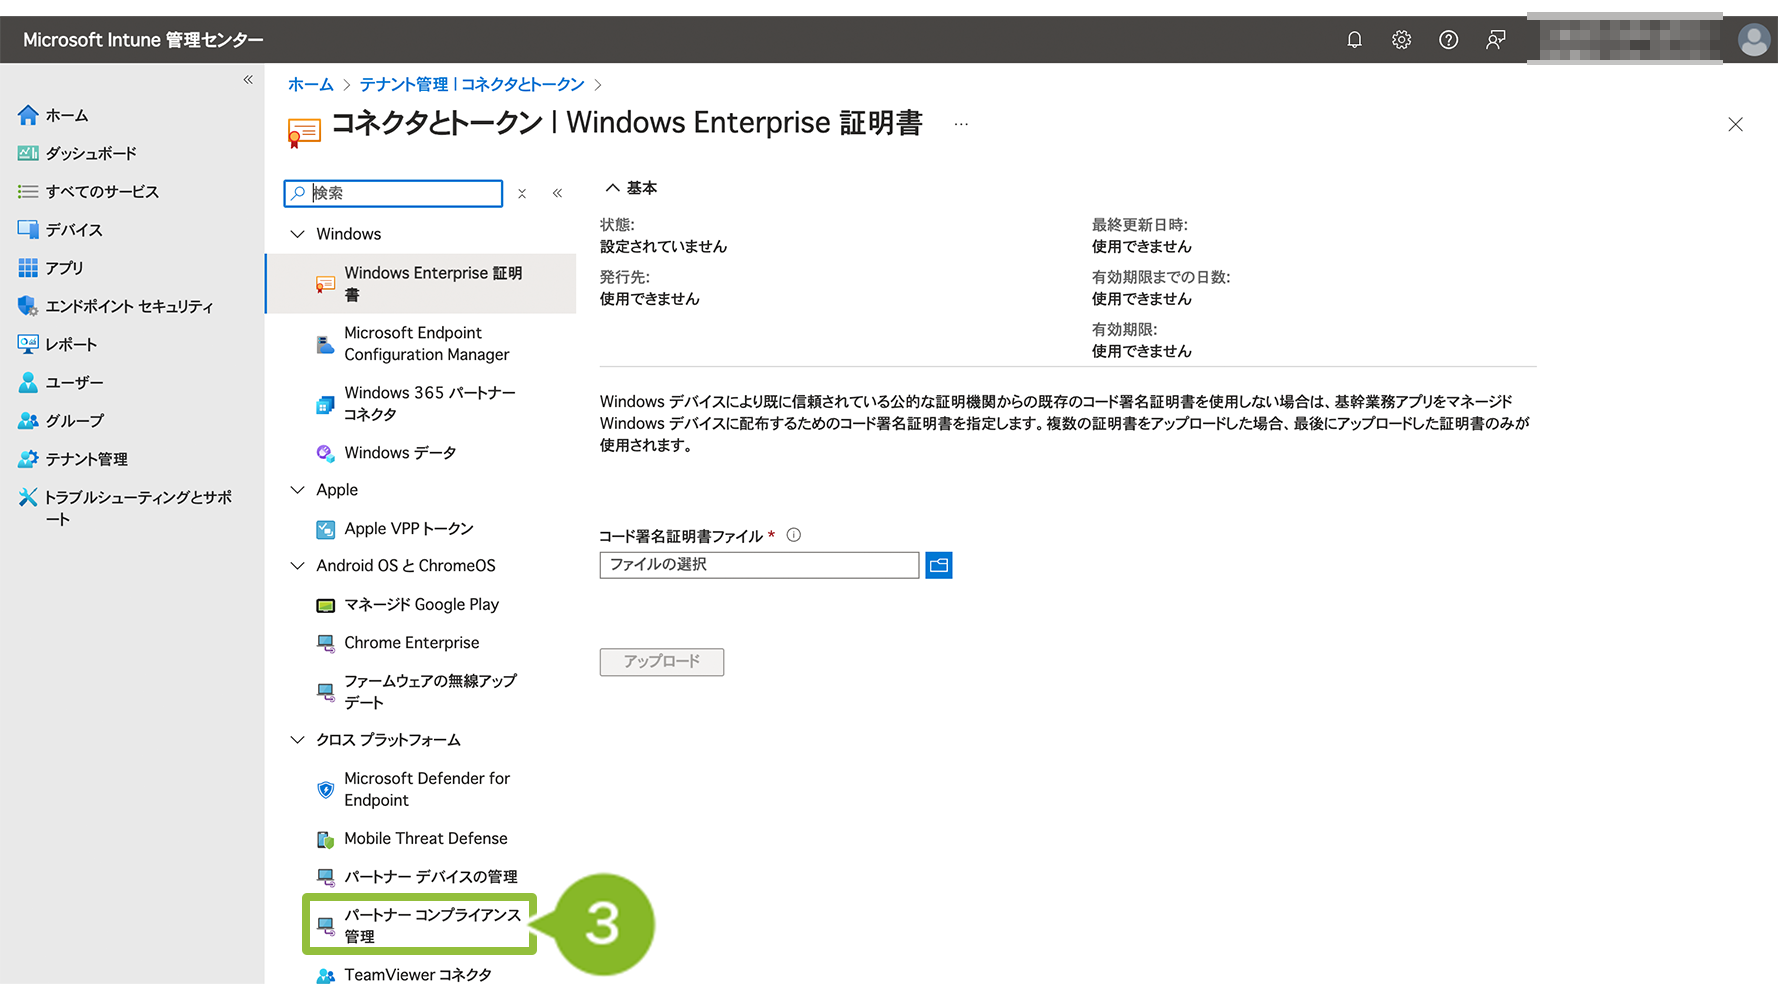The height and width of the screenshot is (1000, 1778).
Task: Open settings gear in top bar
Action: (x=1401, y=40)
